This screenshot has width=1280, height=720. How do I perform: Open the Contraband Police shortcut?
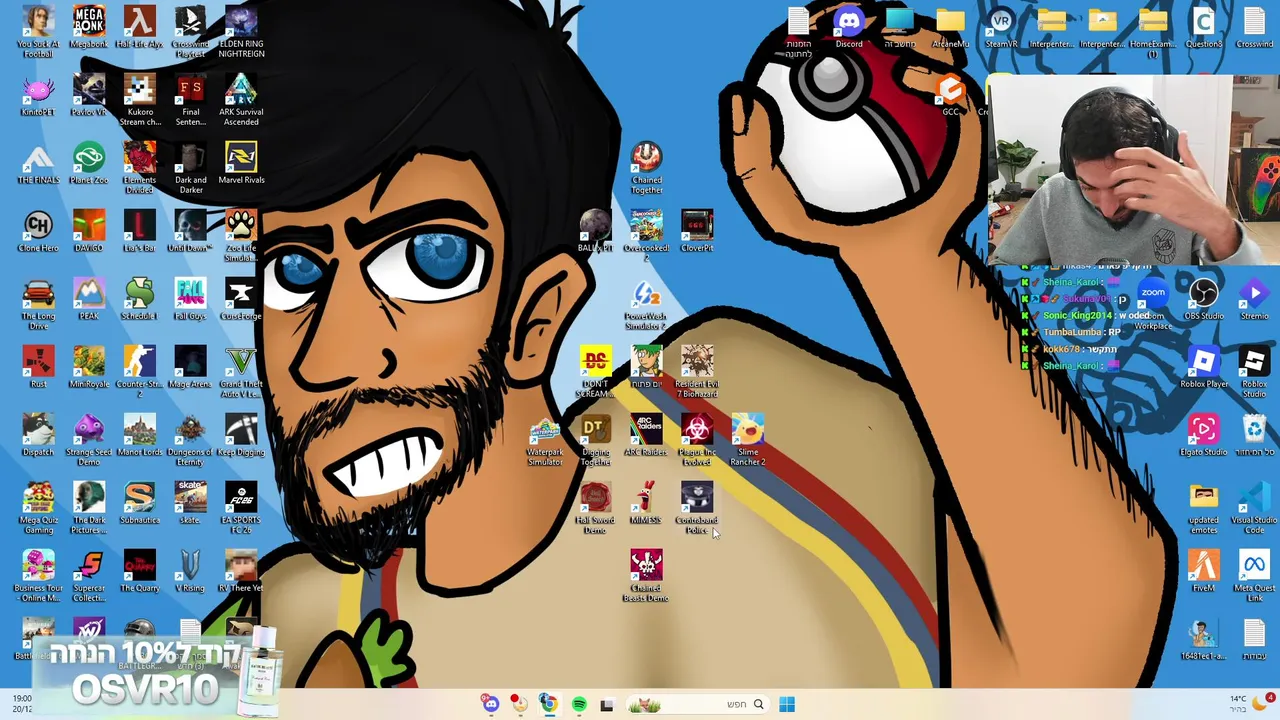[697, 508]
